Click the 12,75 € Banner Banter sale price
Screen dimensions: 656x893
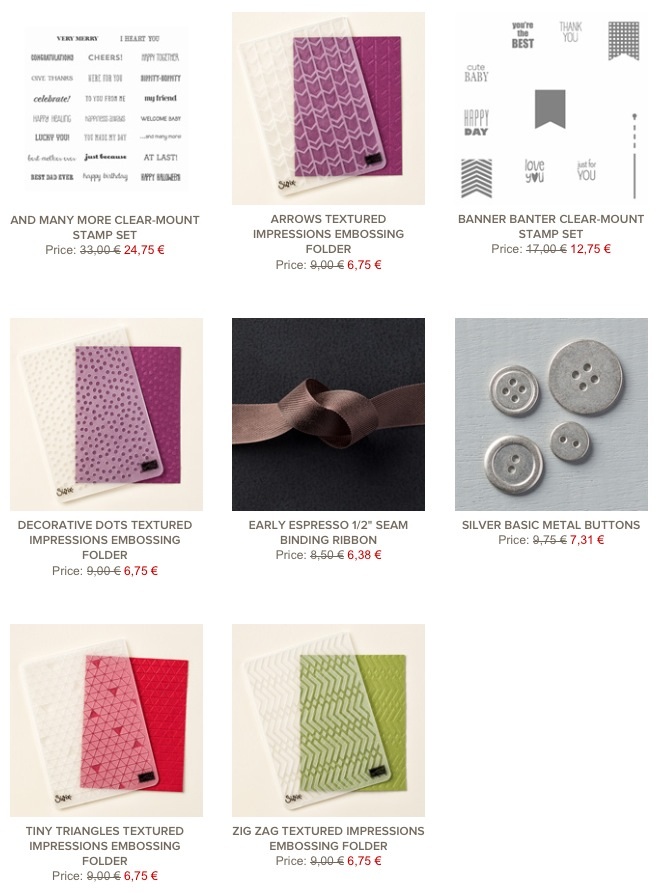(591, 249)
